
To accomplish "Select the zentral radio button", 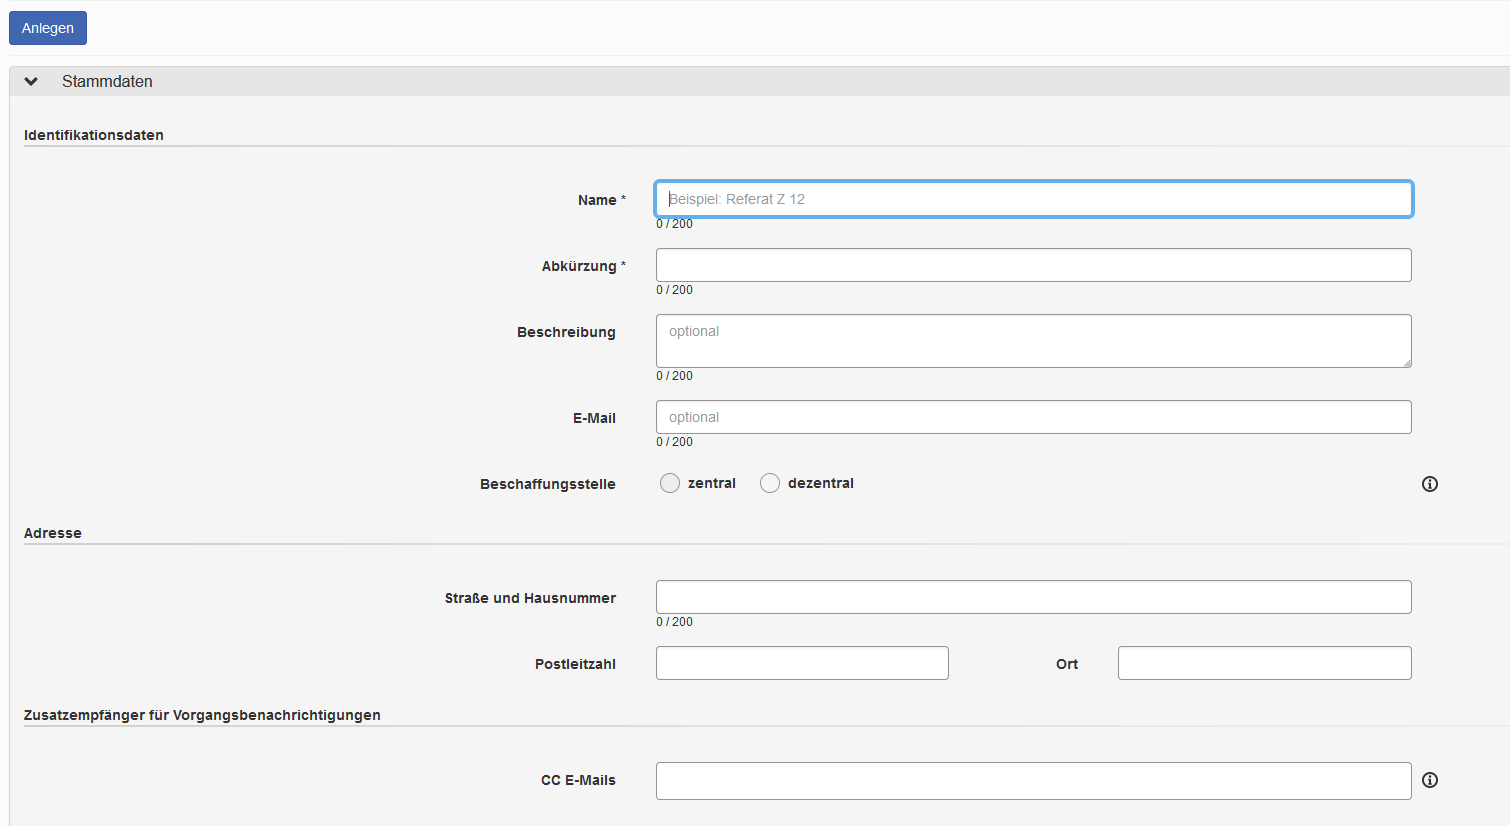I will (x=670, y=484).
